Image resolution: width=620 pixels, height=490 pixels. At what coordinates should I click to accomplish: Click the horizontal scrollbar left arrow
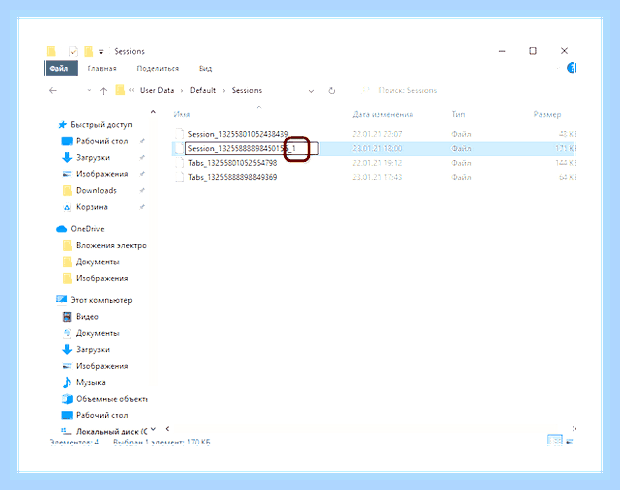[168, 428]
